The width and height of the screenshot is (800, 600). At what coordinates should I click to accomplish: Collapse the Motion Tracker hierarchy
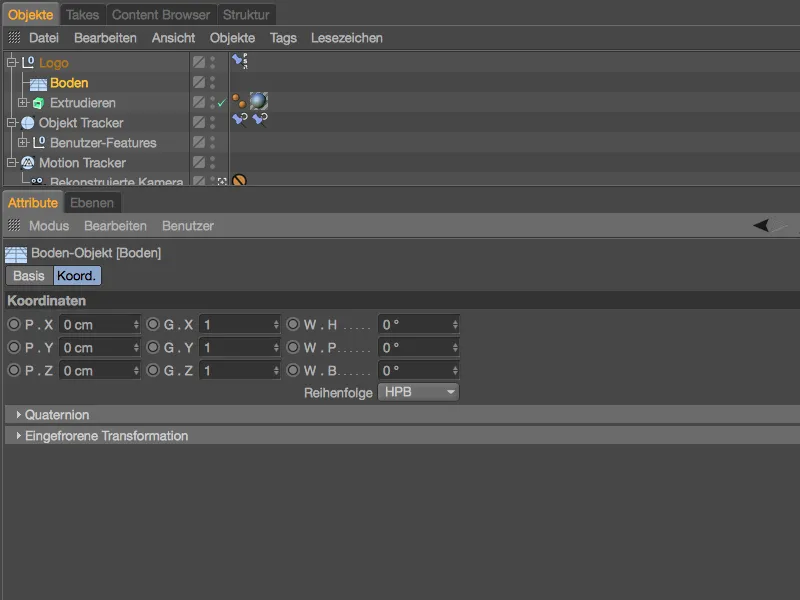12,163
